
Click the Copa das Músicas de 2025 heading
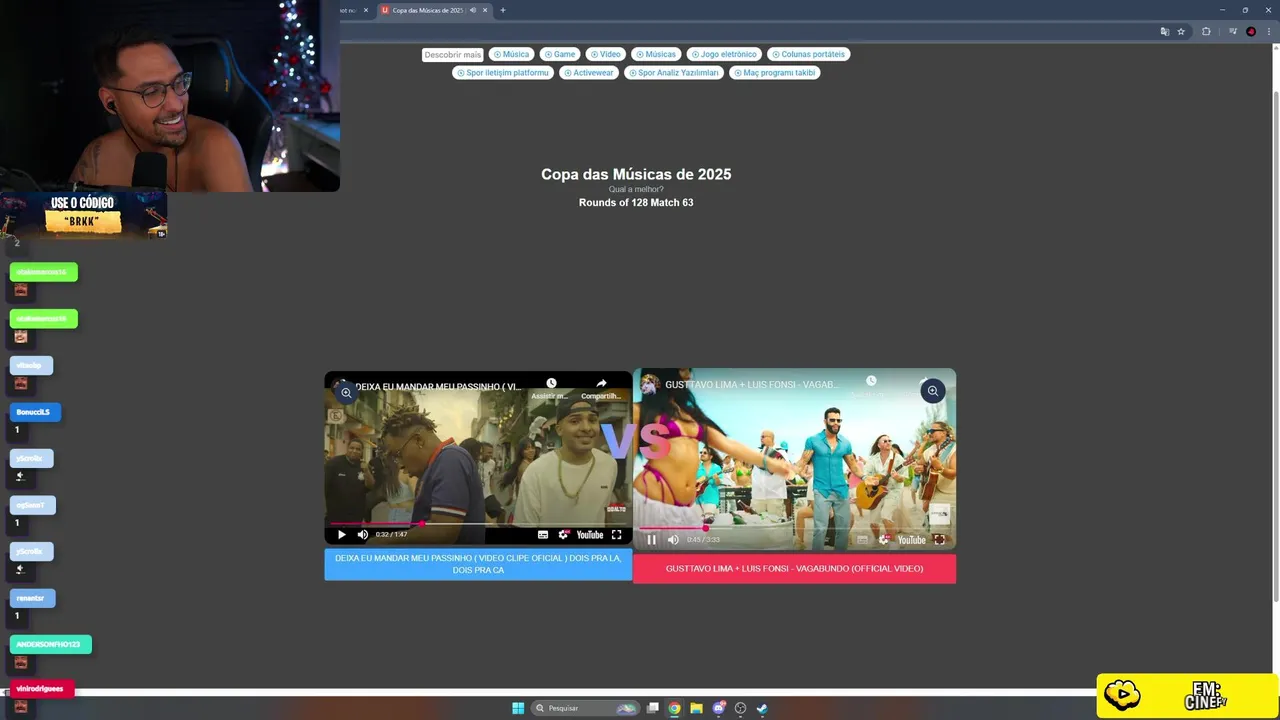pos(636,174)
